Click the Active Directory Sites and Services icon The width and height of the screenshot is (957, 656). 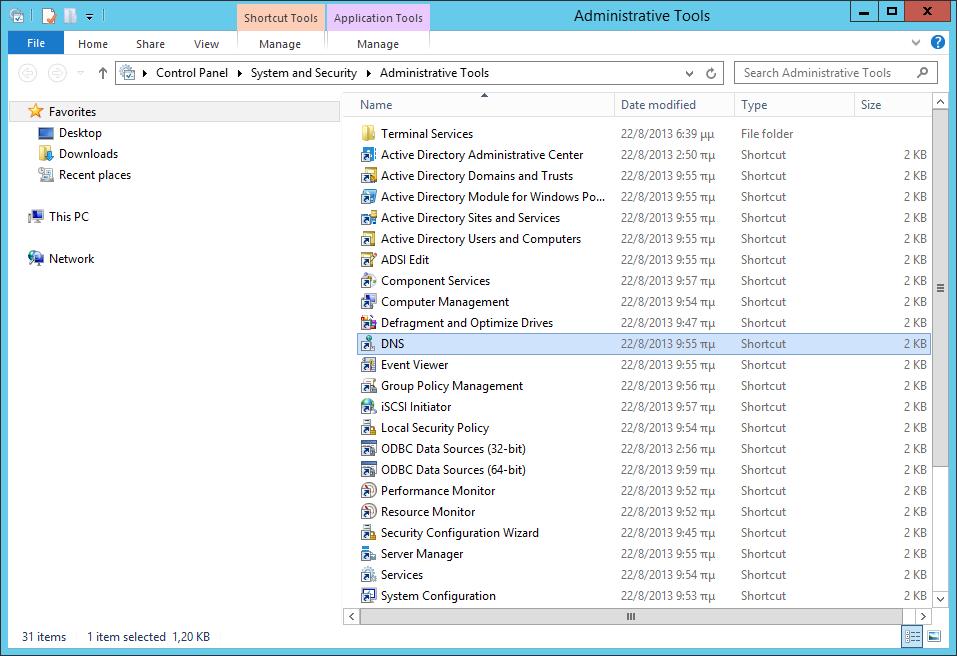pos(368,218)
